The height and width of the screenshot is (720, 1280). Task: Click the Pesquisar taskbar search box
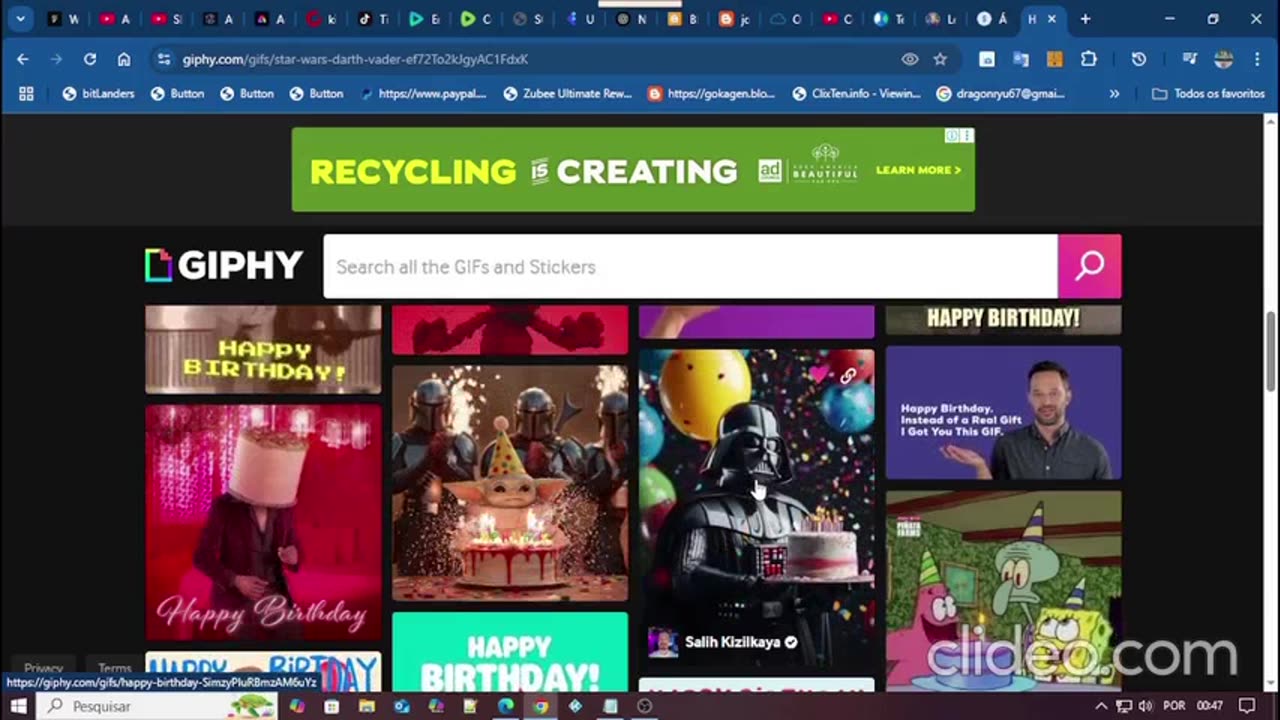click(157, 706)
